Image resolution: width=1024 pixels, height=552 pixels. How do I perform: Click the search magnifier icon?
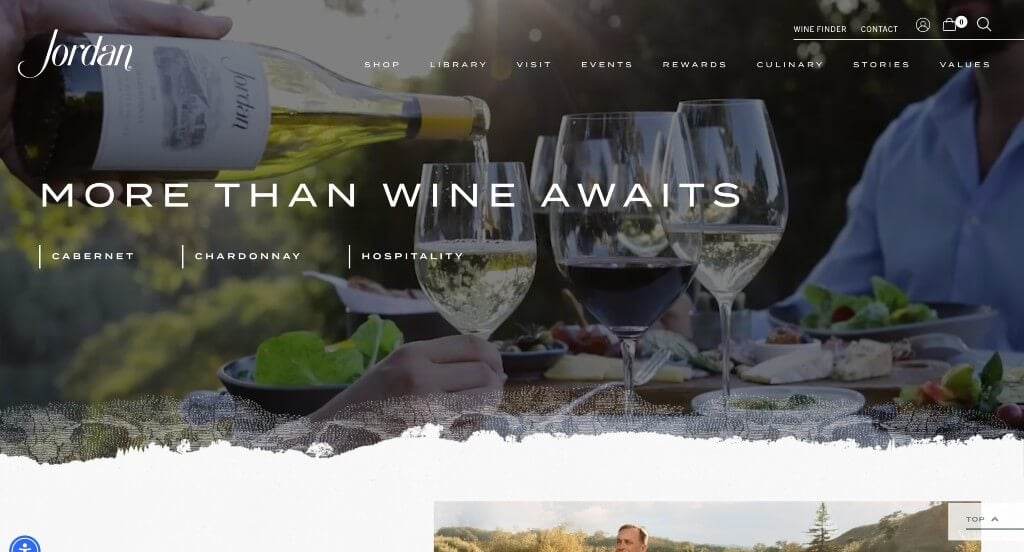tap(984, 24)
